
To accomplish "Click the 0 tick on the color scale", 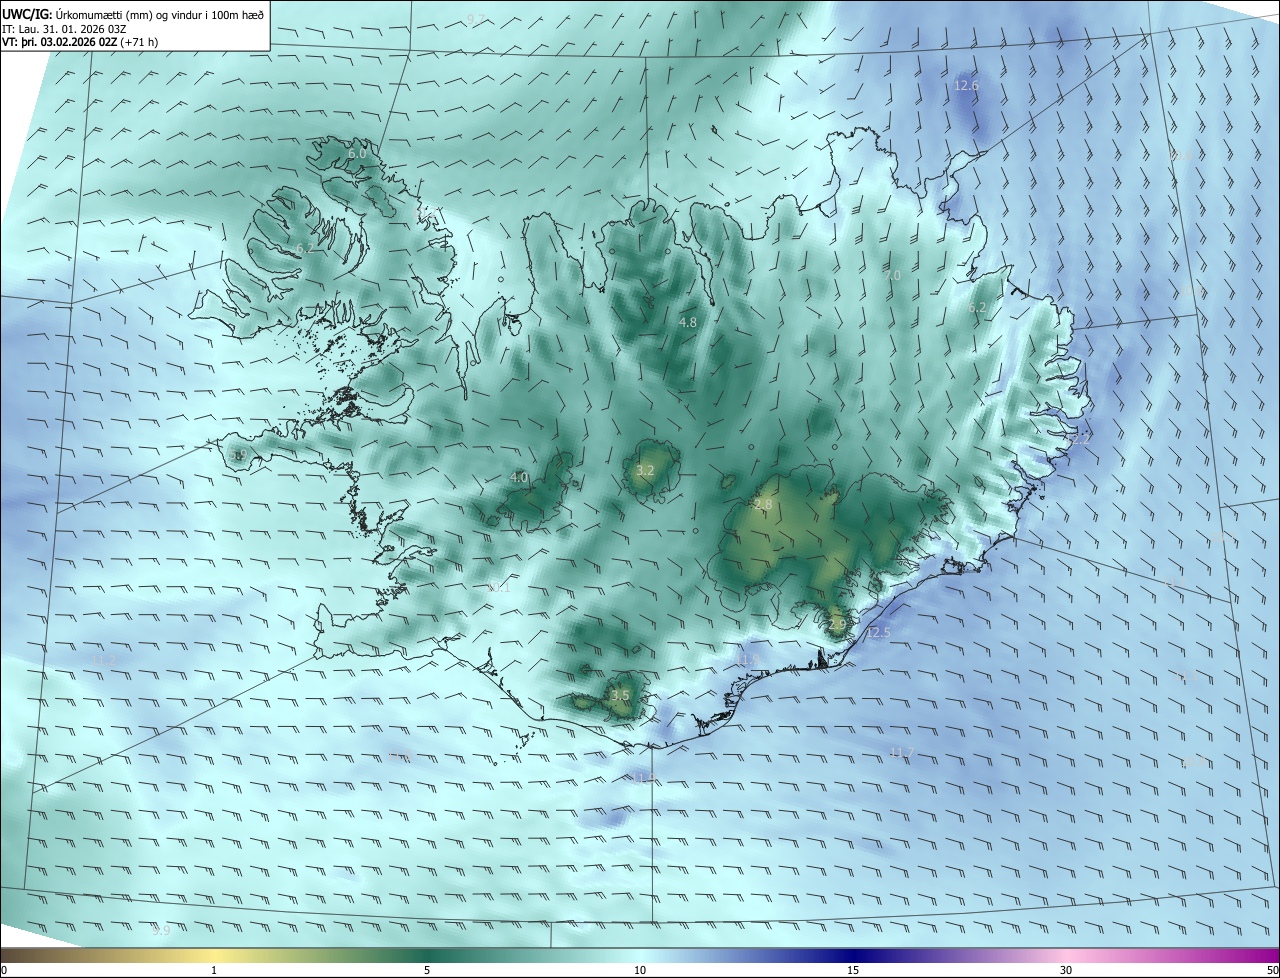I will coord(4,971).
